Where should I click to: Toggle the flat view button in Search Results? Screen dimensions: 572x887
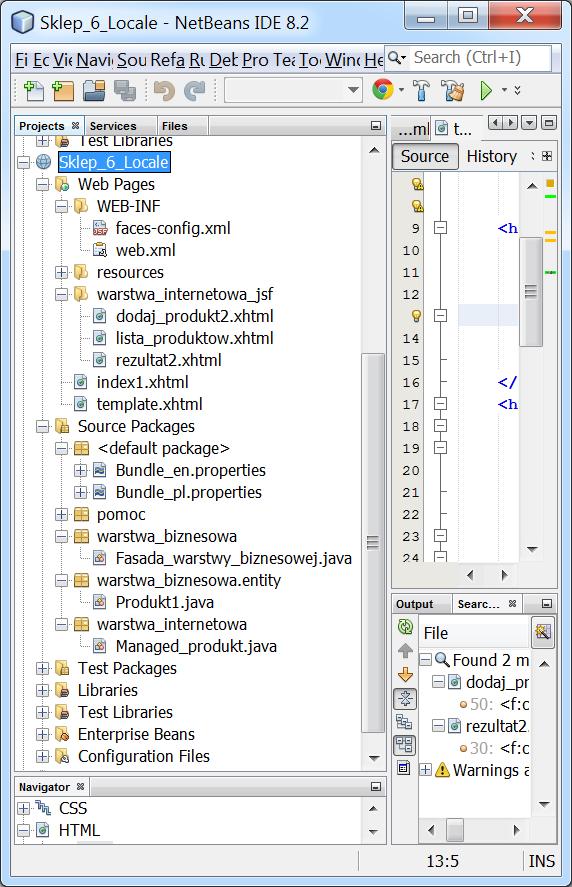404,744
